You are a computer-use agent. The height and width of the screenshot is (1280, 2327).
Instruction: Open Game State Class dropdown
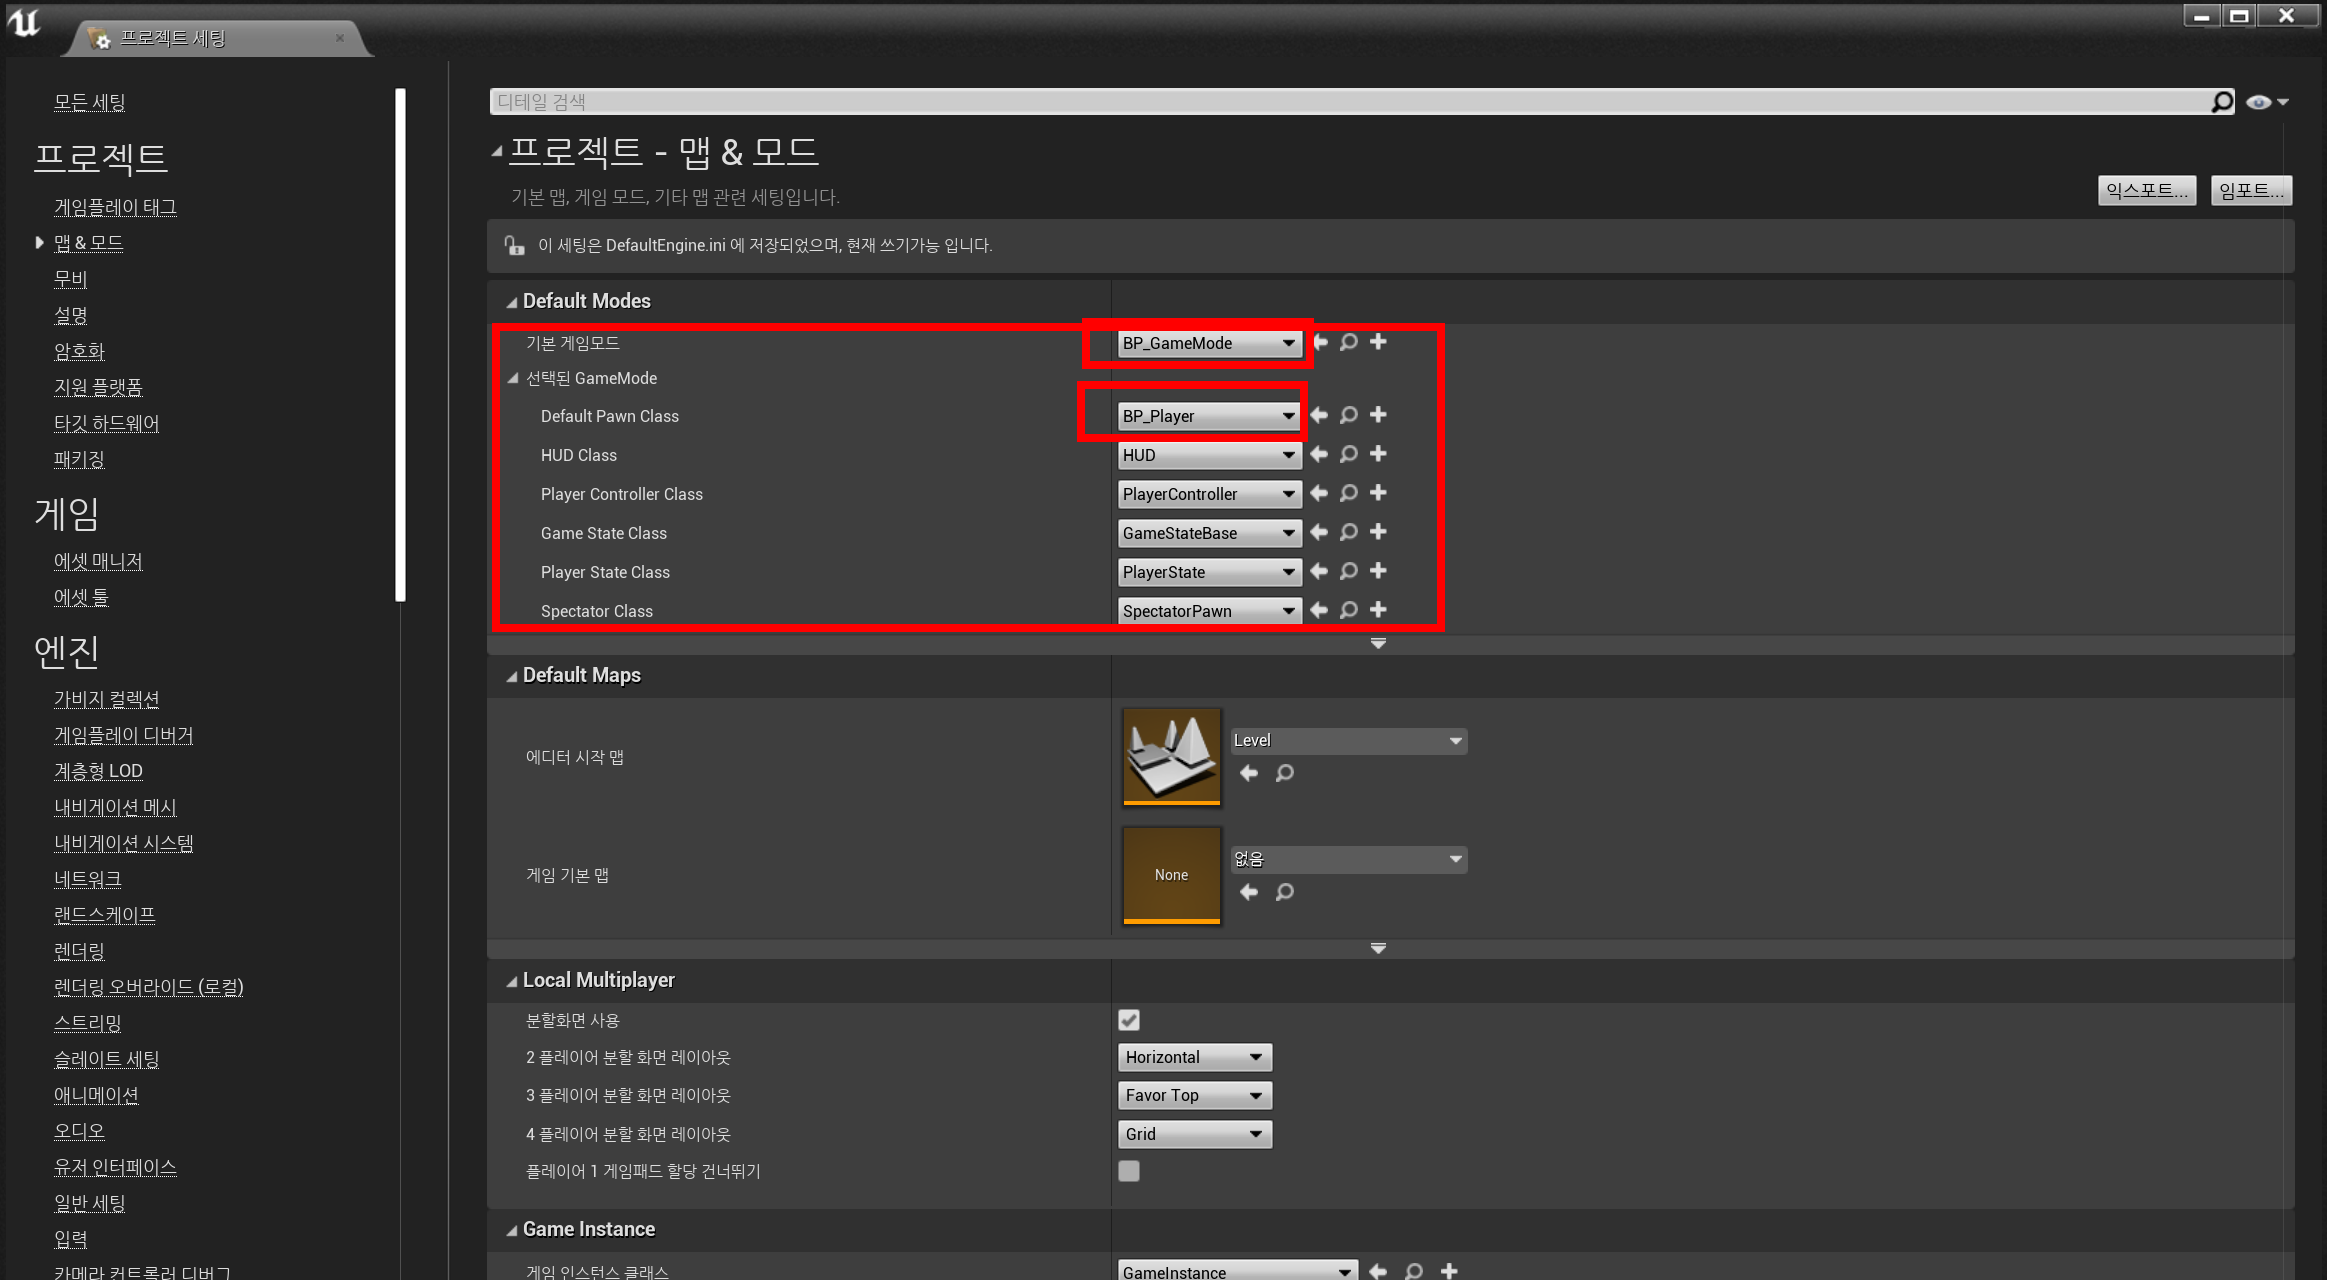click(1209, 533)
